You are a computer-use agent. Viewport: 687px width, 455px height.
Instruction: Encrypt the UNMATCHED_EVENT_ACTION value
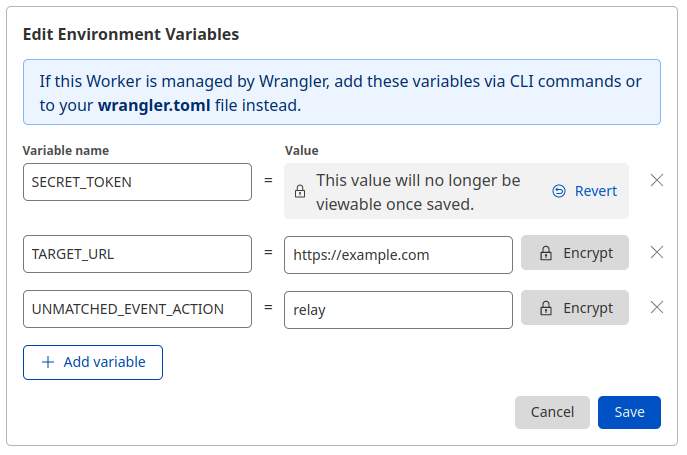575,308
